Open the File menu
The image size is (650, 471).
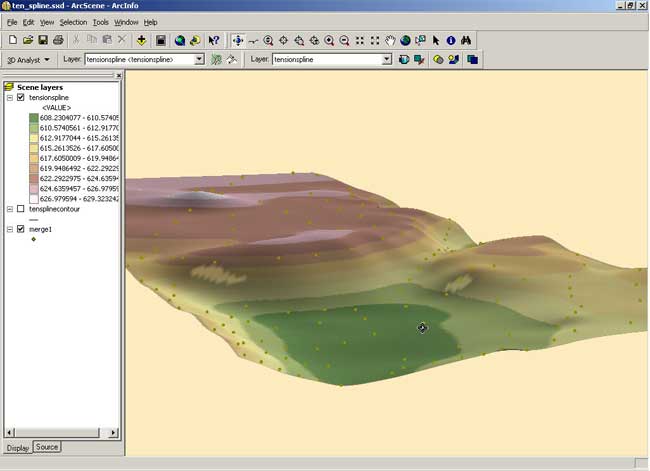tap(12, 22)
